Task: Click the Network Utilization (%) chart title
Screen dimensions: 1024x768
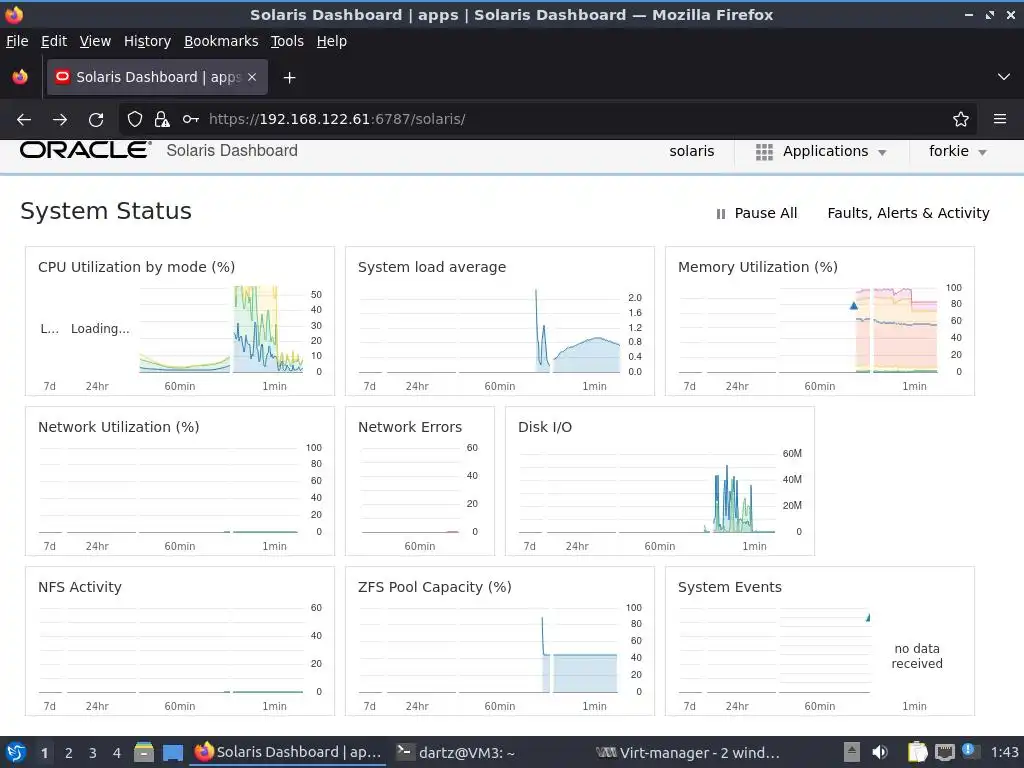Action: [118, 427]
